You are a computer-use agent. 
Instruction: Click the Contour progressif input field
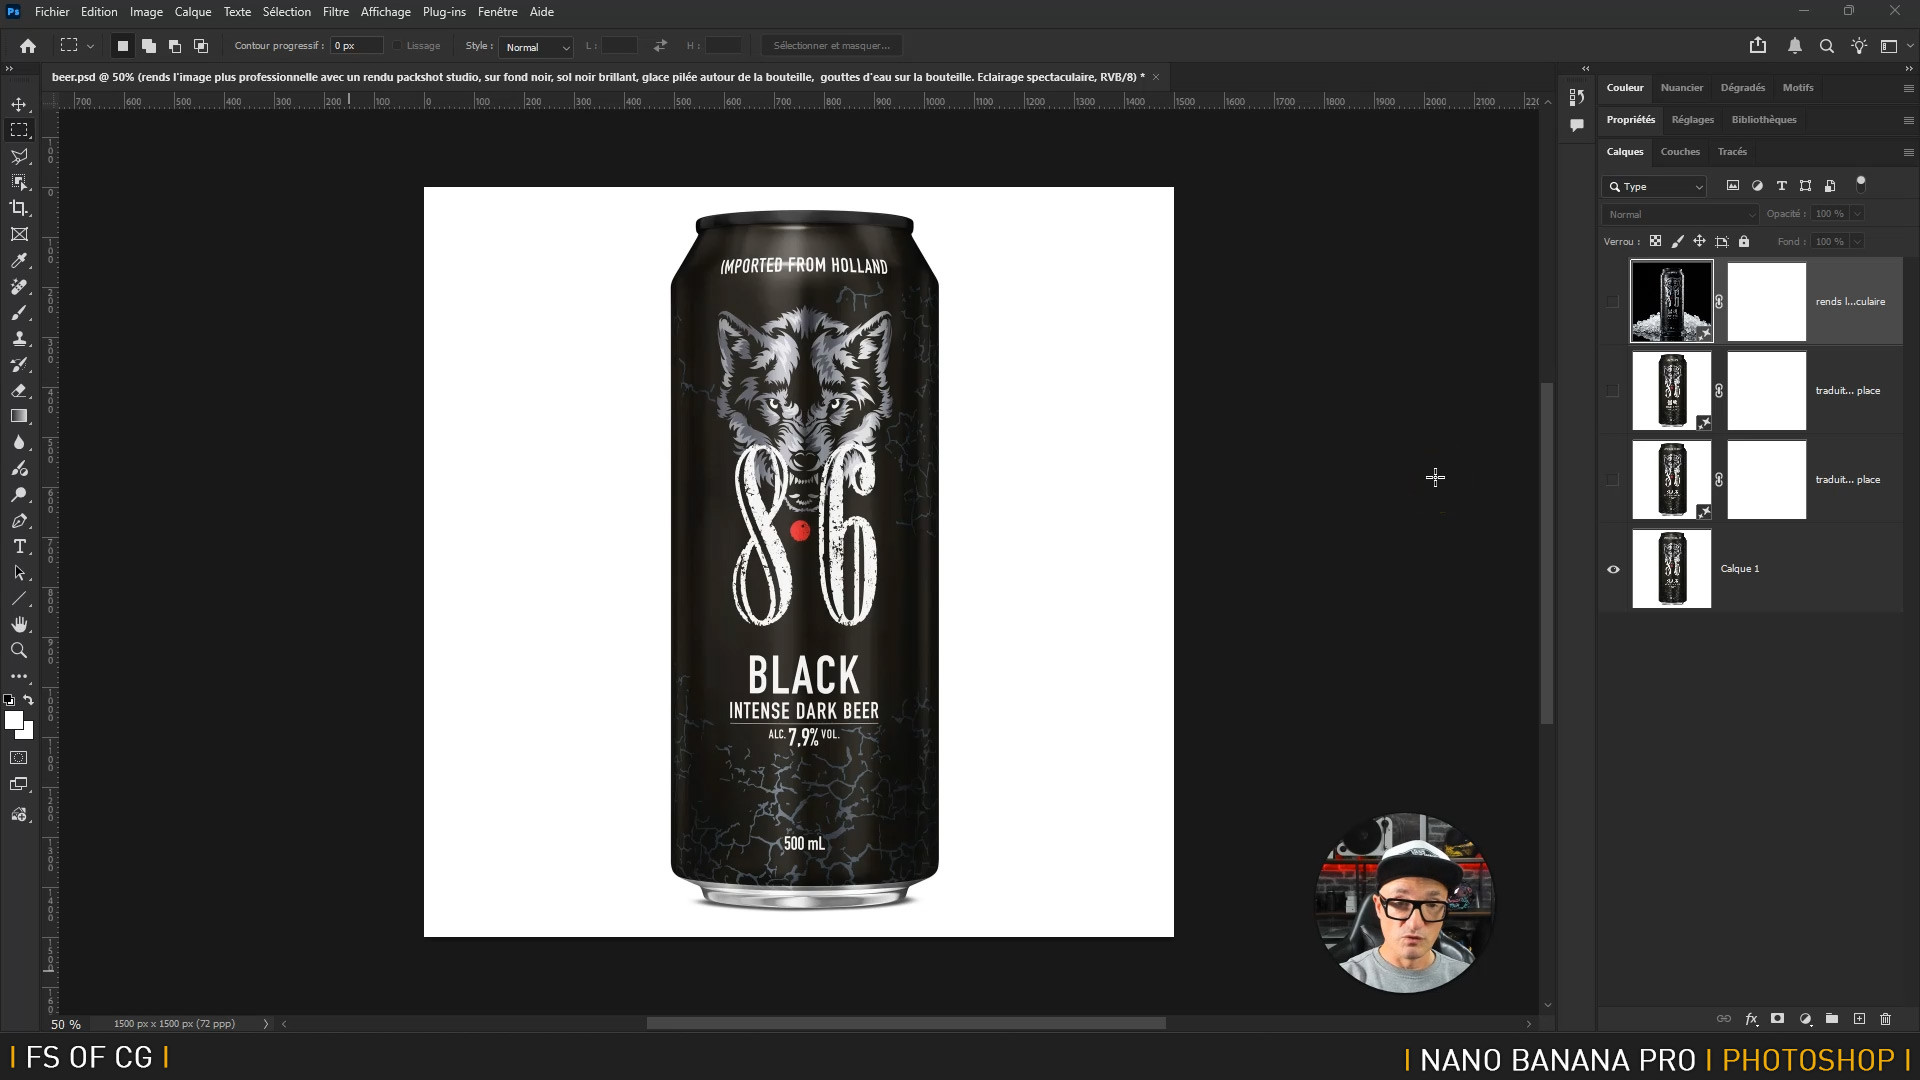pos(356,46)
